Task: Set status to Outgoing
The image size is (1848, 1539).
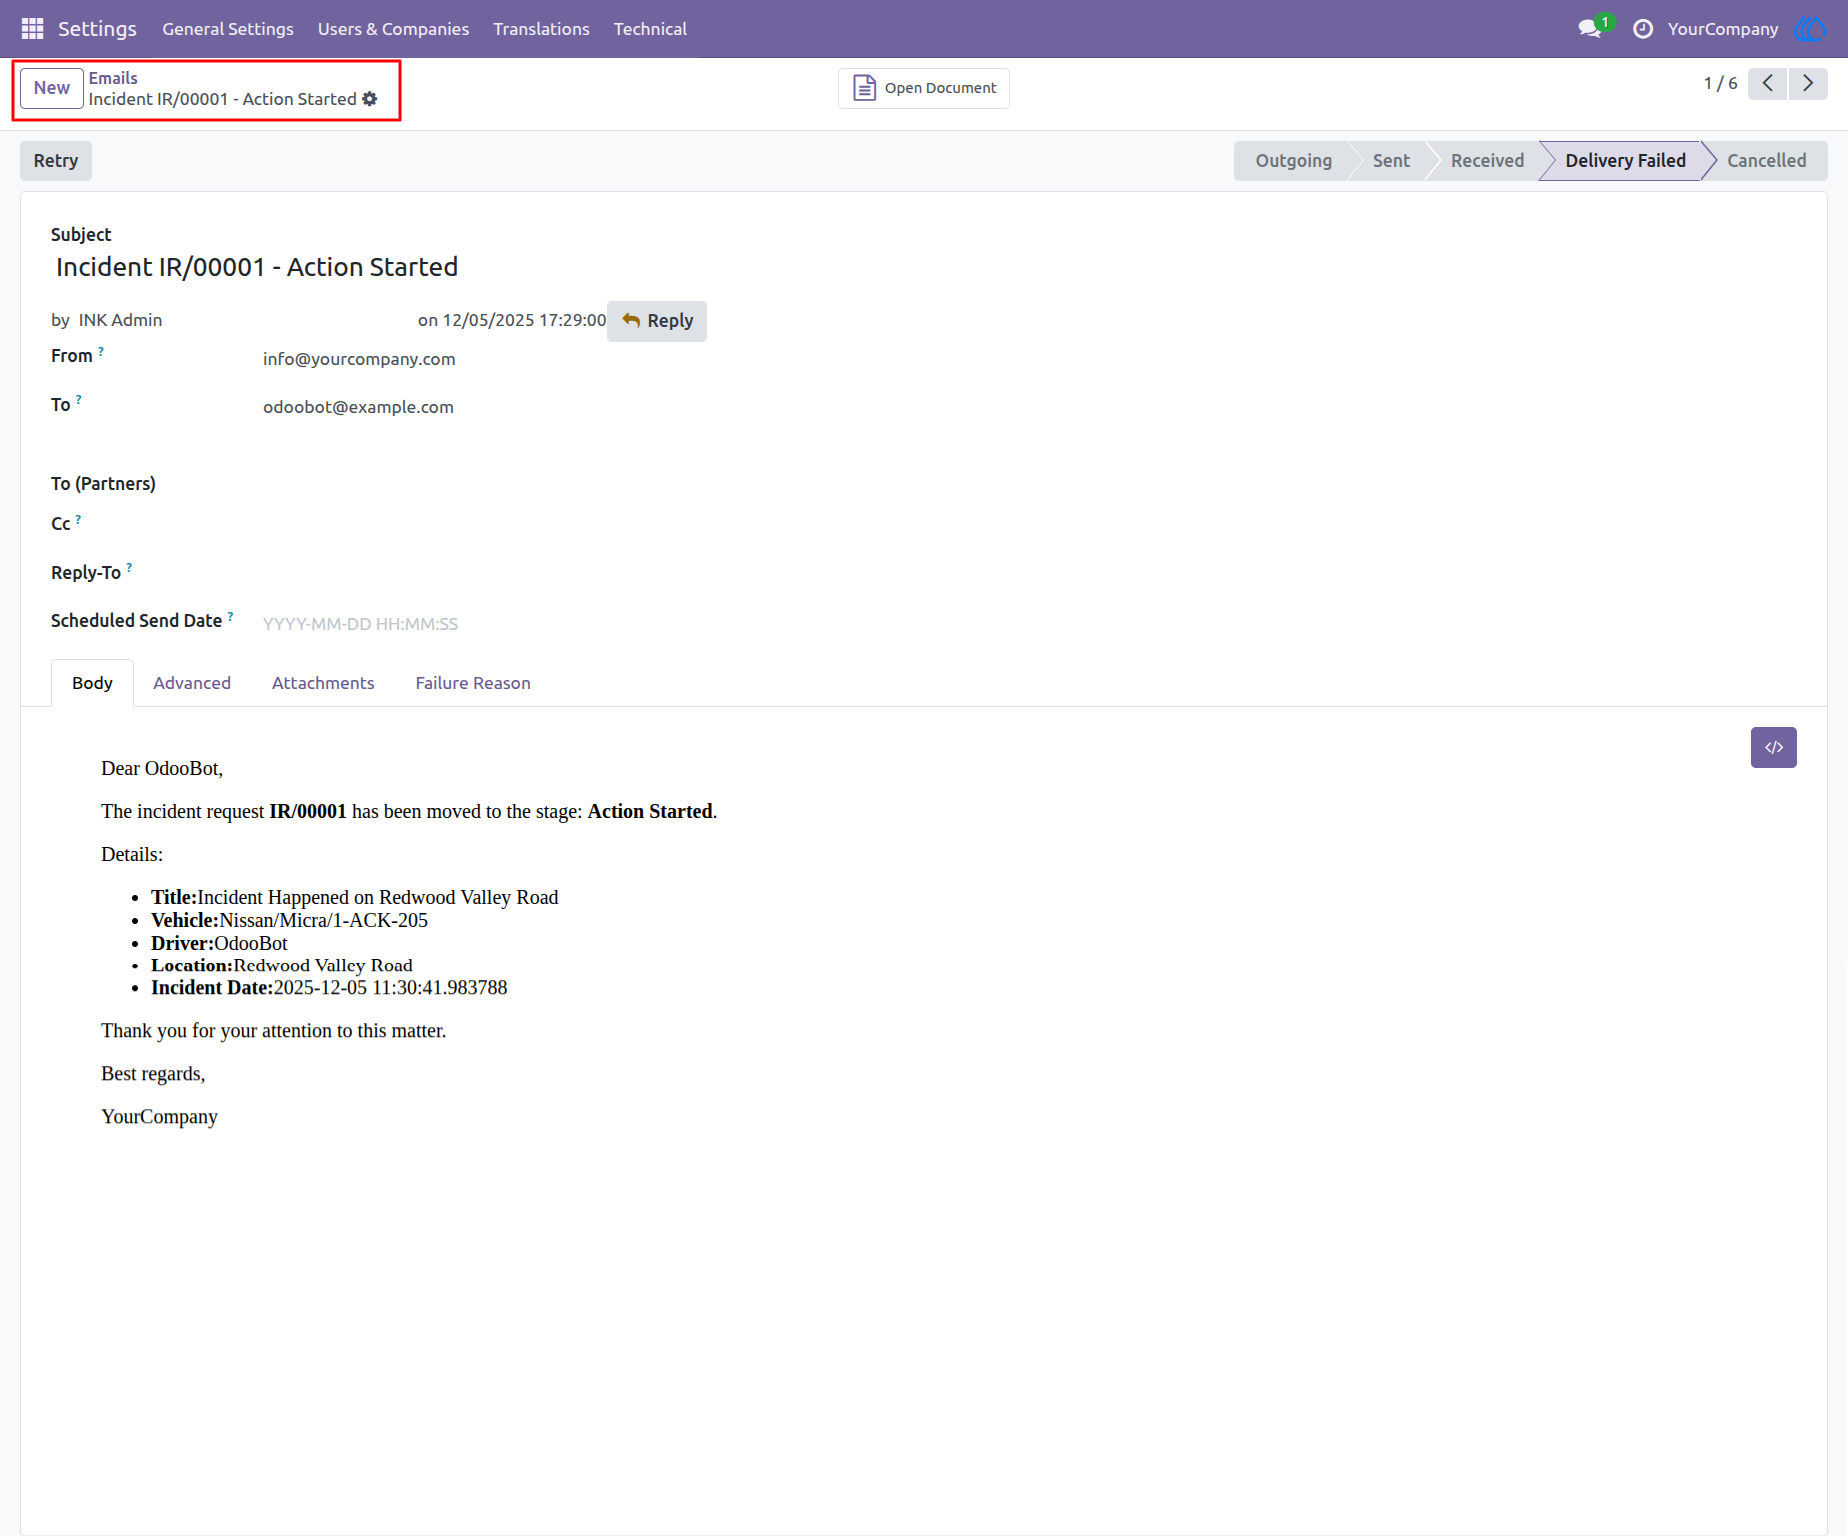Action: coord(1293,161)
